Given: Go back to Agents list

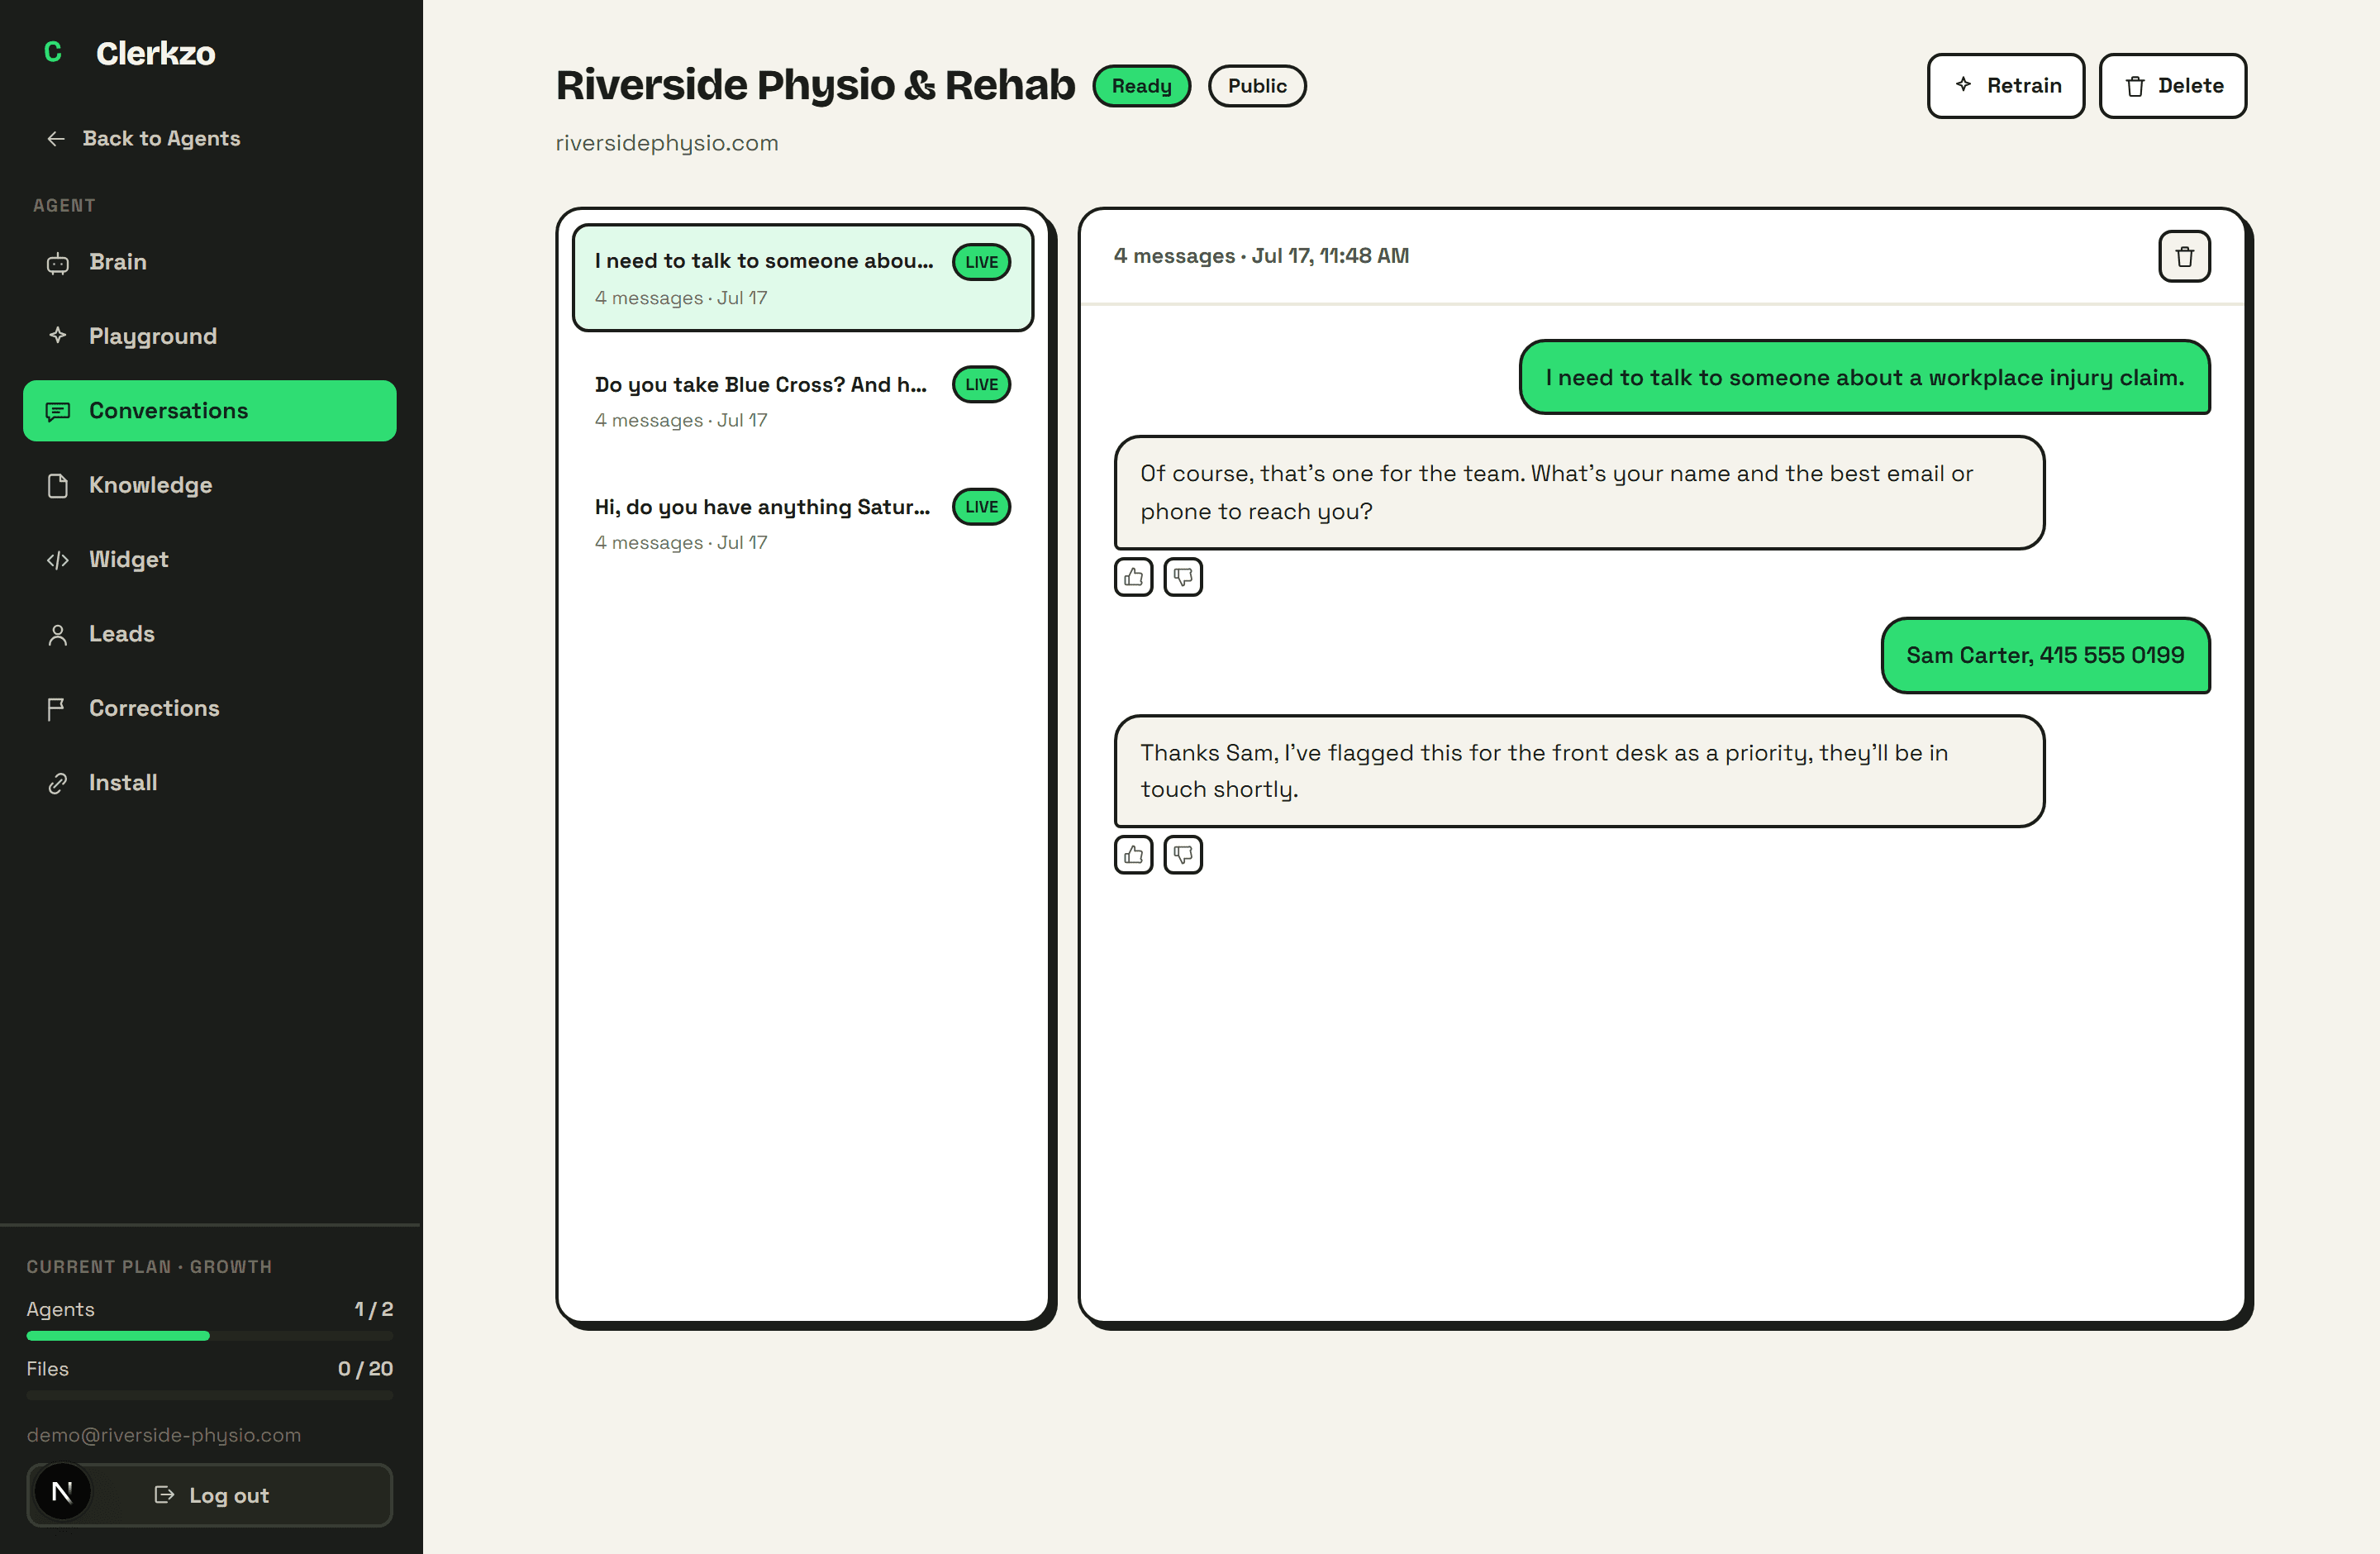Looking at the screenshot, I should tap(143, 138).
